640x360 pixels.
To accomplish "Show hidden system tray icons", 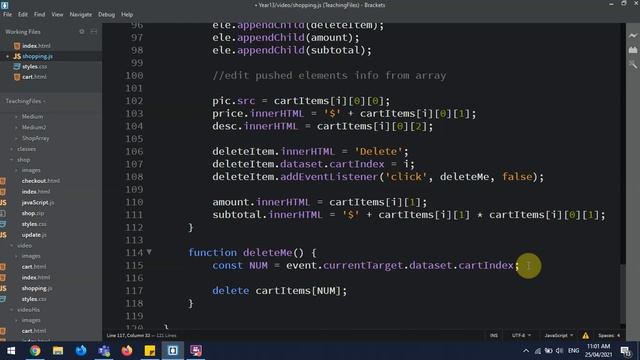I will click(x=526, y=351).
